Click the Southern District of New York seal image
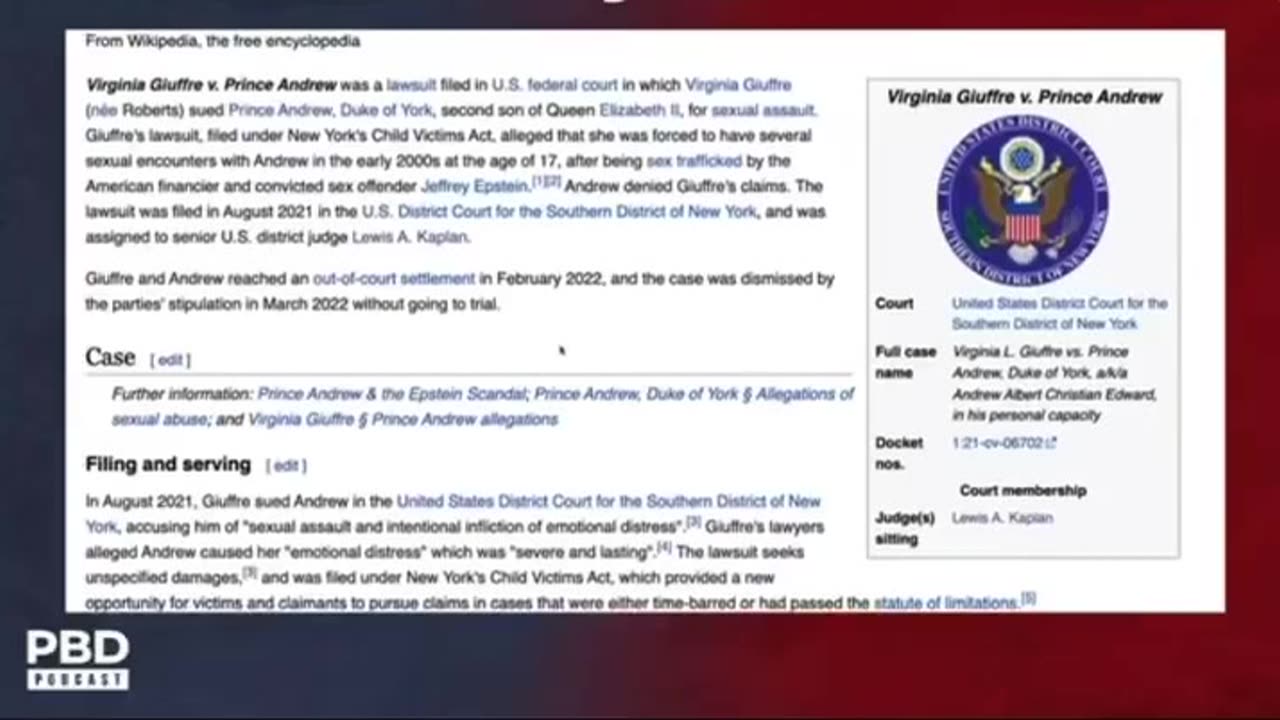 (x=1023, y=200)
